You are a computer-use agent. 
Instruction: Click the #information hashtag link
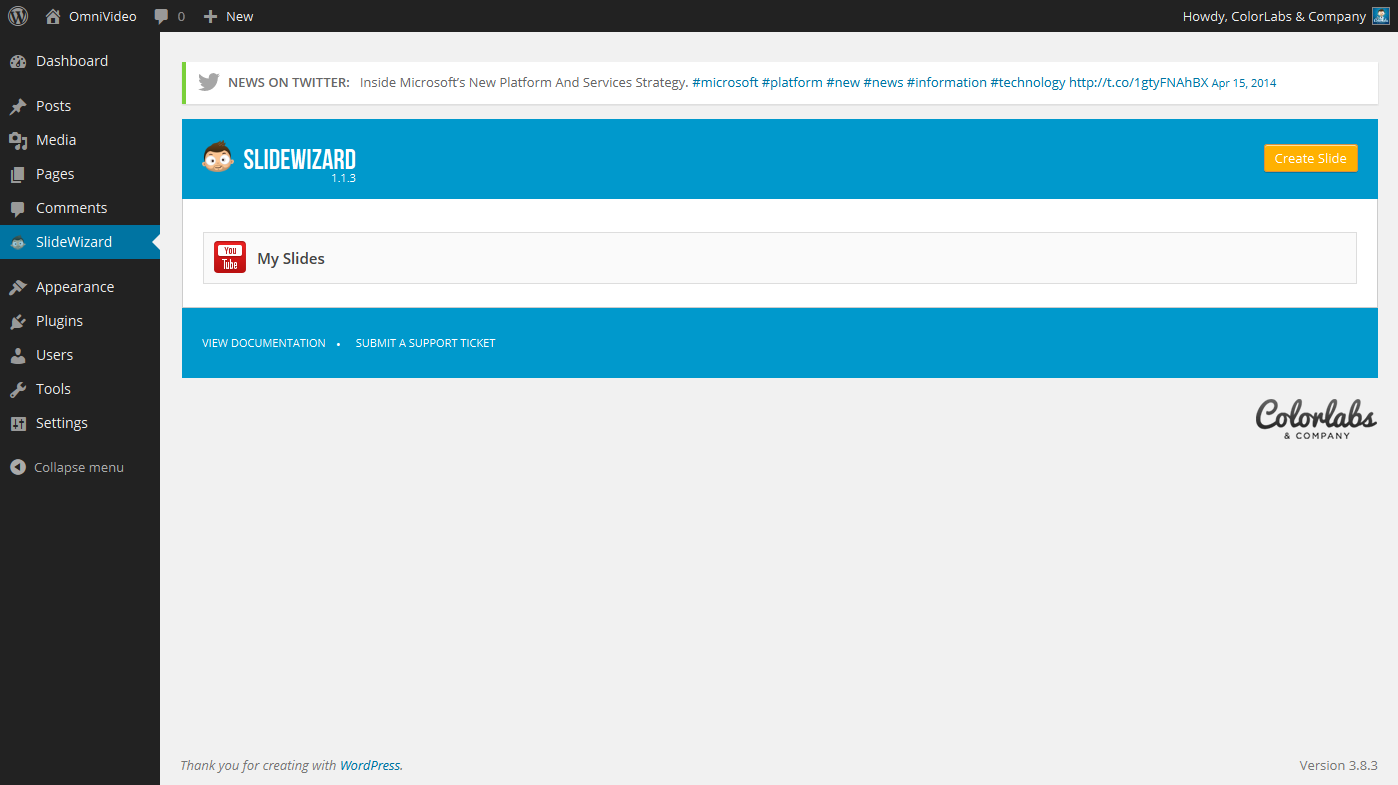pyautogui.click(x=947, y=83)
